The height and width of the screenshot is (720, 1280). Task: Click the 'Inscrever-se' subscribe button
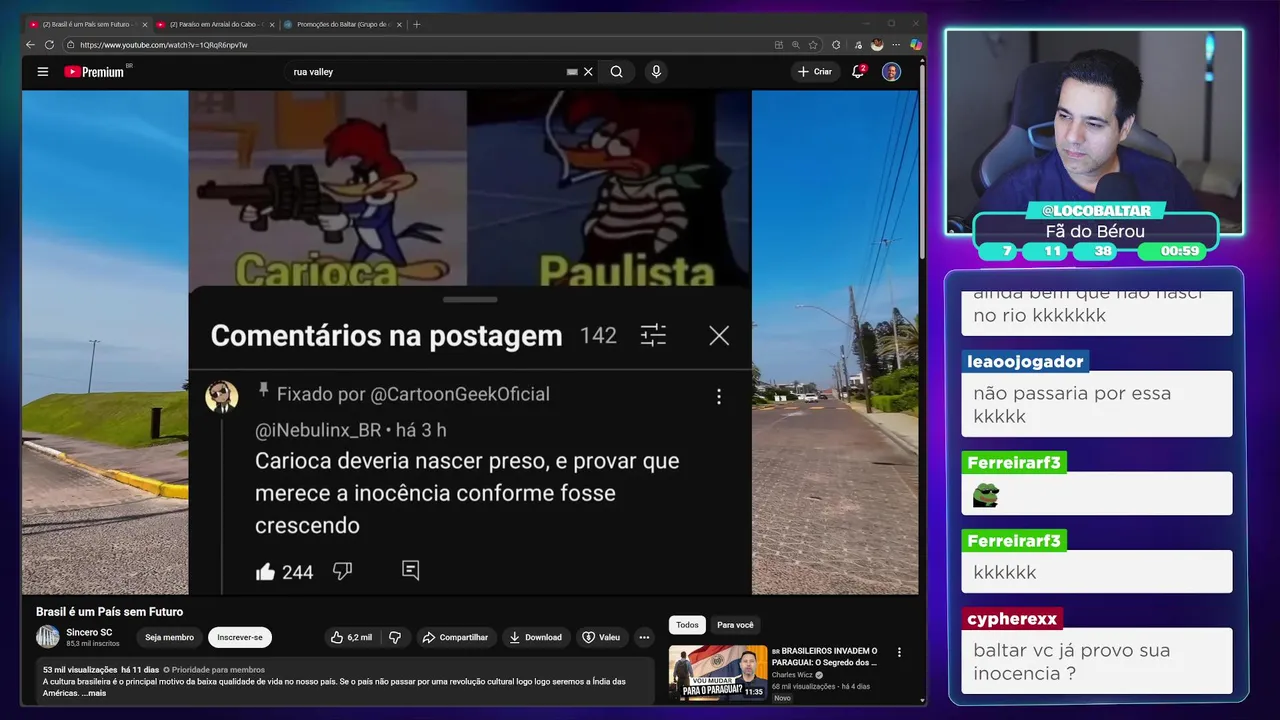click(240, 637)
